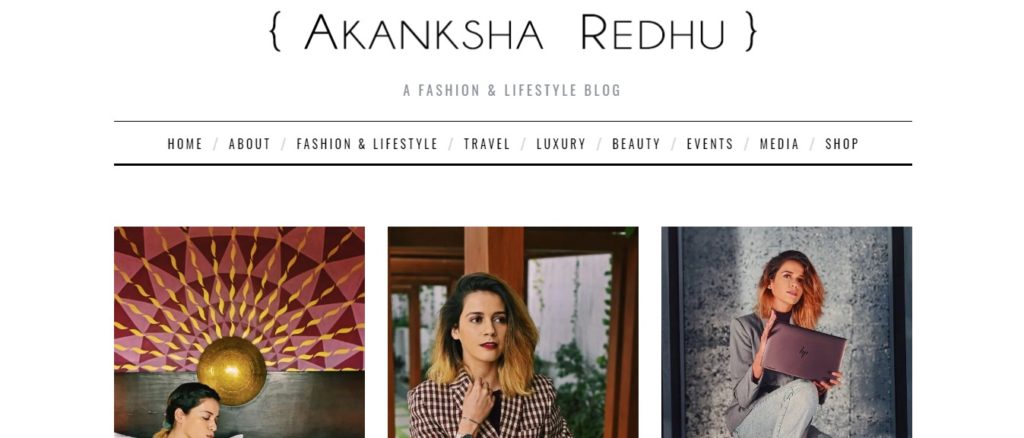Click the HP logo on the laptop
Screen dimensions: 1024x438
coord(803,353)
